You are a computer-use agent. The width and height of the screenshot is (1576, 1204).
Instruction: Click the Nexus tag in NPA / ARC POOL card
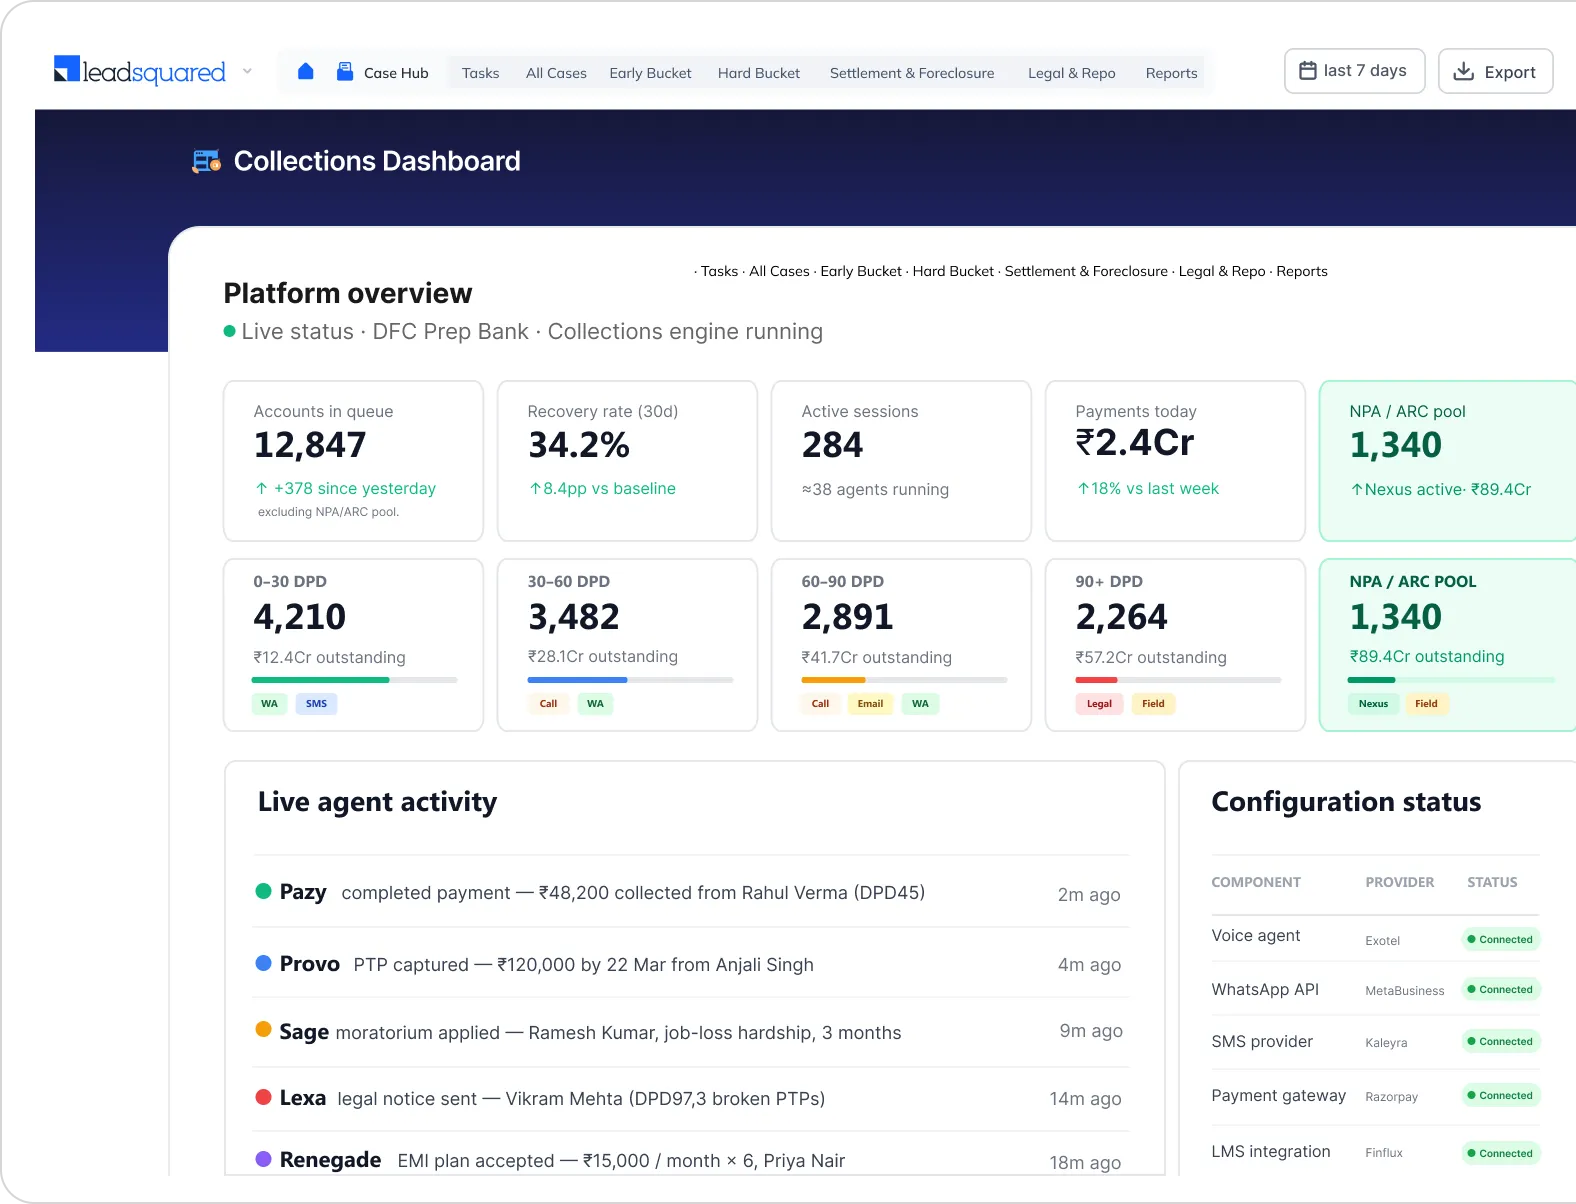tap(1373, 704)
